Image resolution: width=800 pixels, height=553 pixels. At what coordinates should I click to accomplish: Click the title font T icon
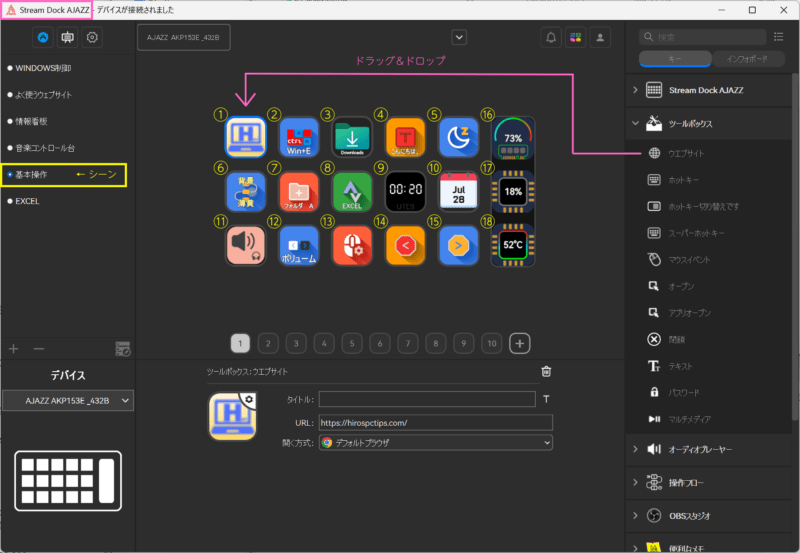tap(546, 399)
